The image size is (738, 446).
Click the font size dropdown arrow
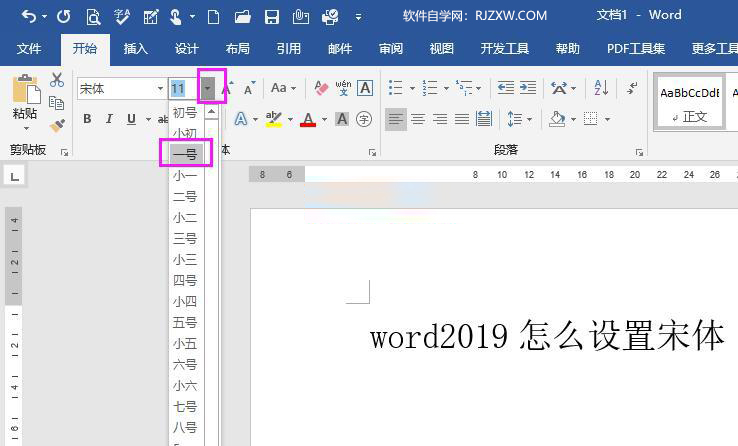point(207,88)
